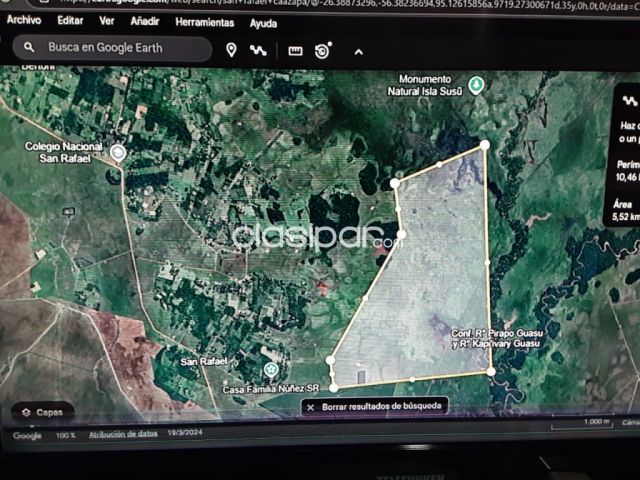
Task: Select the draw path or polygon tool
Action: pos(259,50)
